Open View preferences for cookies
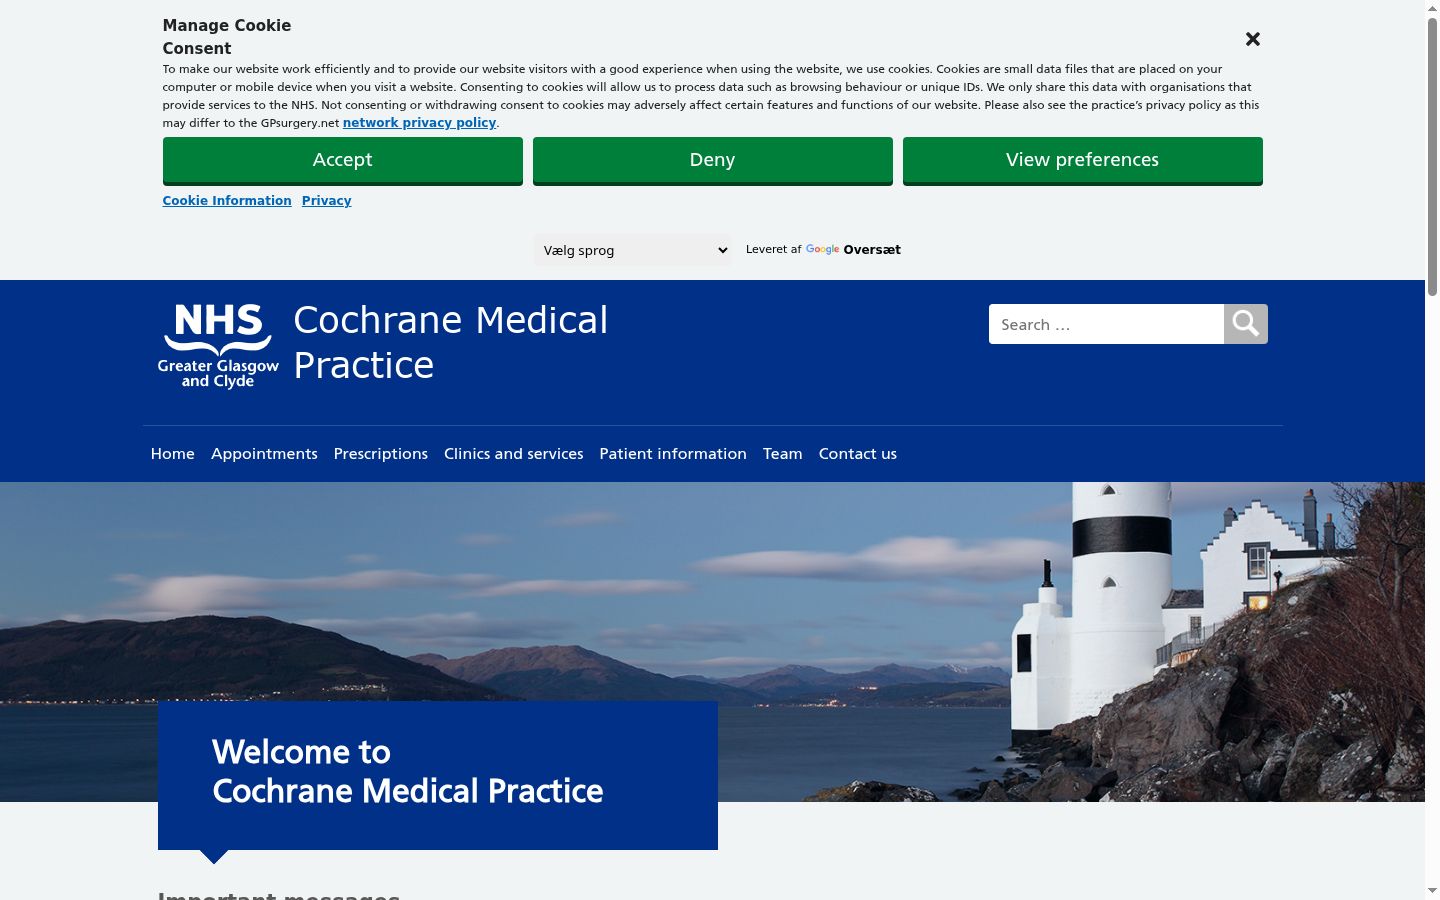1440x900 pixels. 1083,160
